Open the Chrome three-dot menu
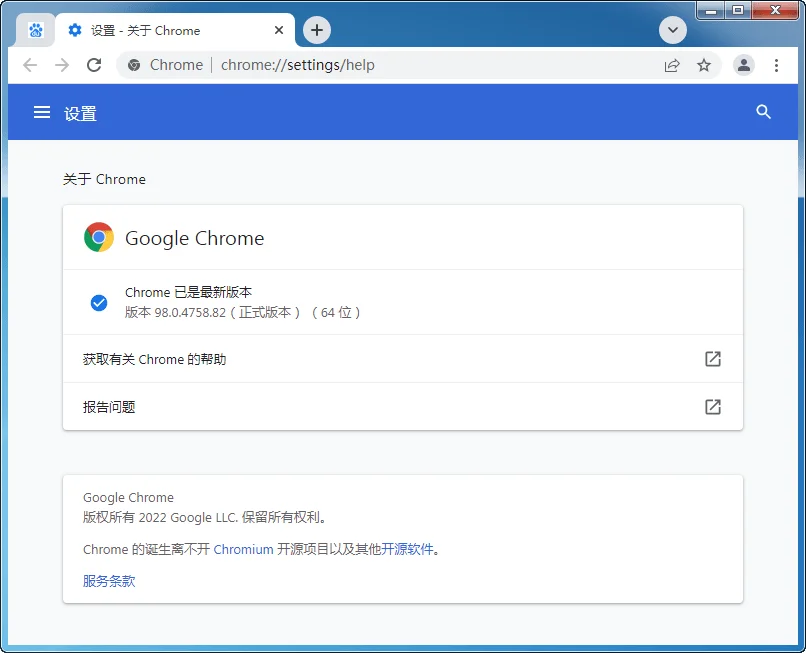 coord(777,65)
